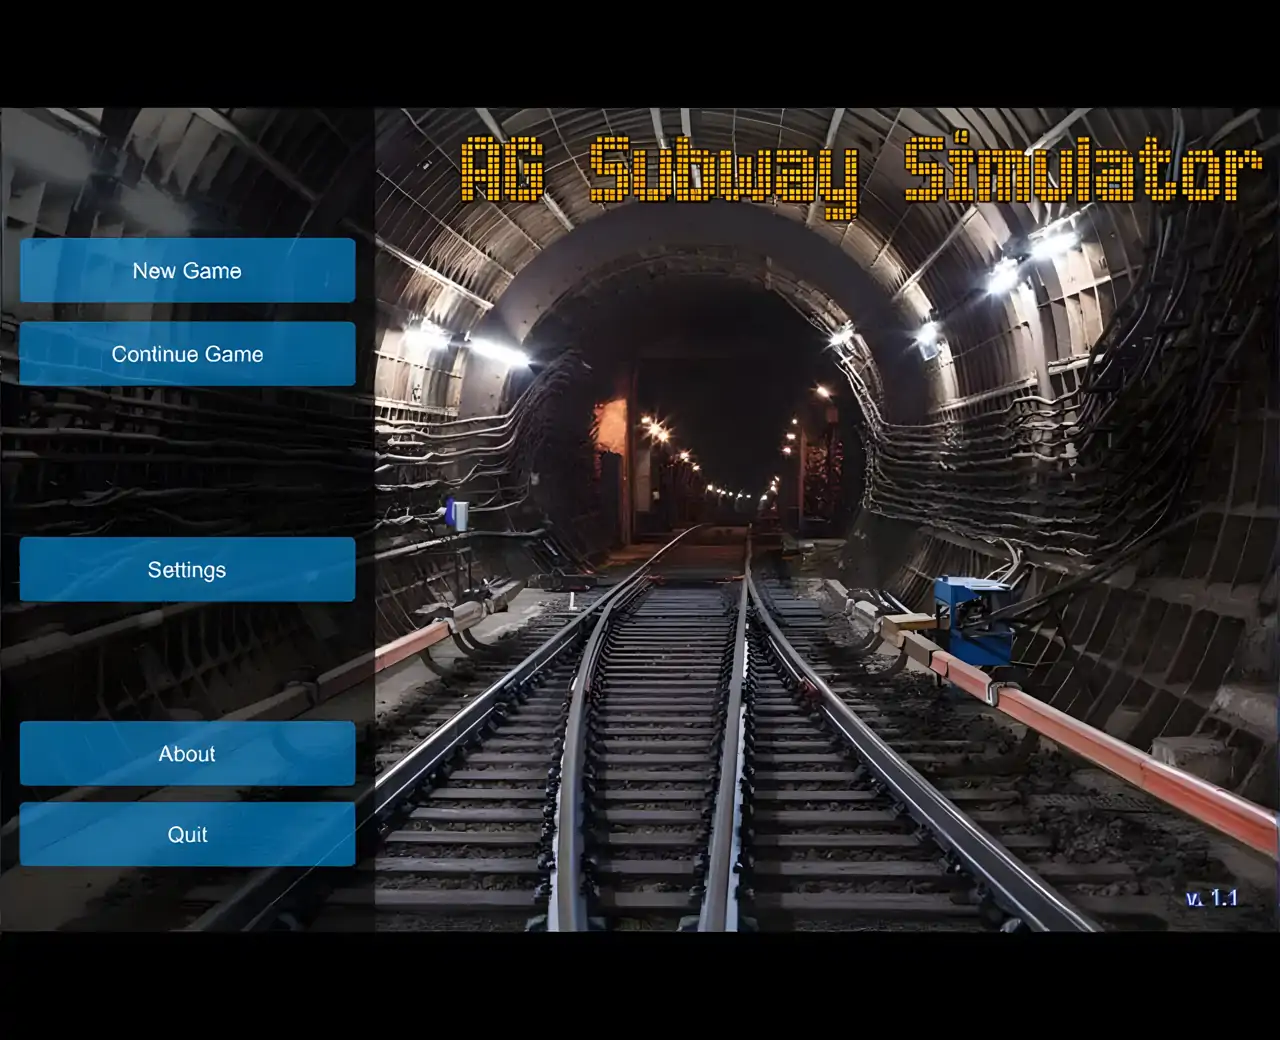Start a New Game
Screen dimensions: 1280x1040
[x=187, y=270]
